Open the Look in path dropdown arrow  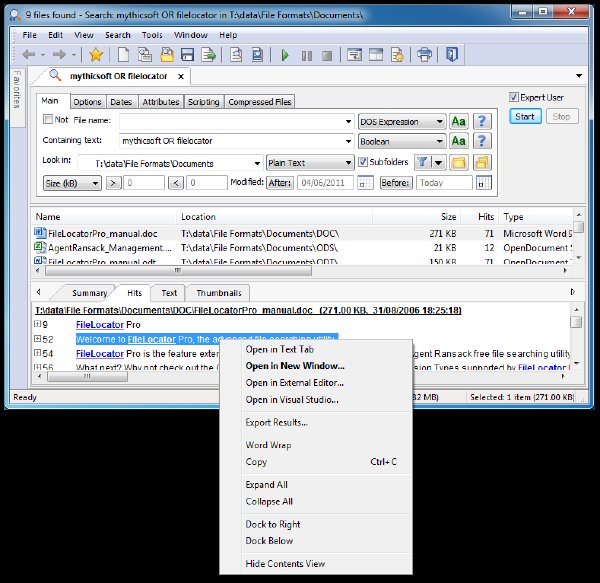(x=258, y=163)
